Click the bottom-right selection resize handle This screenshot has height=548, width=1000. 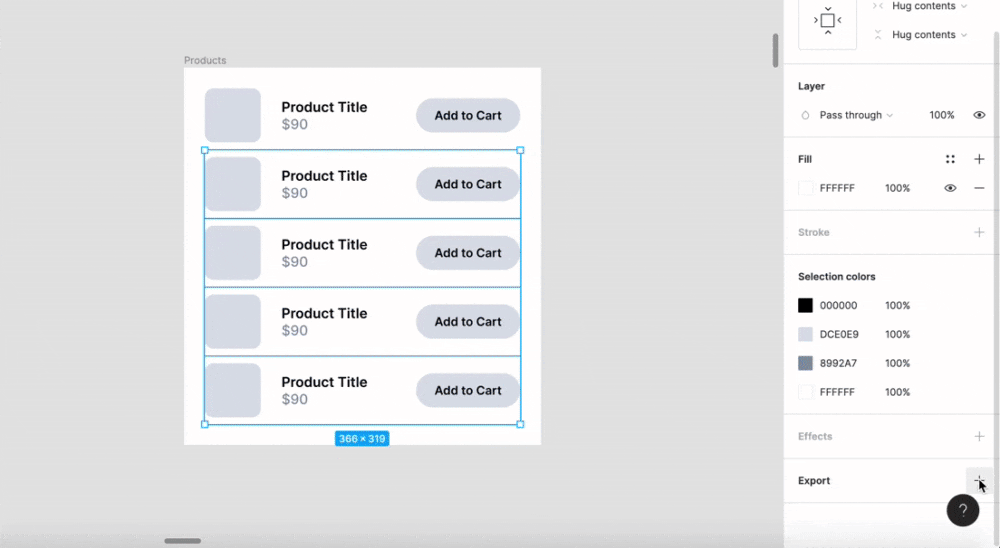point(520,424)
